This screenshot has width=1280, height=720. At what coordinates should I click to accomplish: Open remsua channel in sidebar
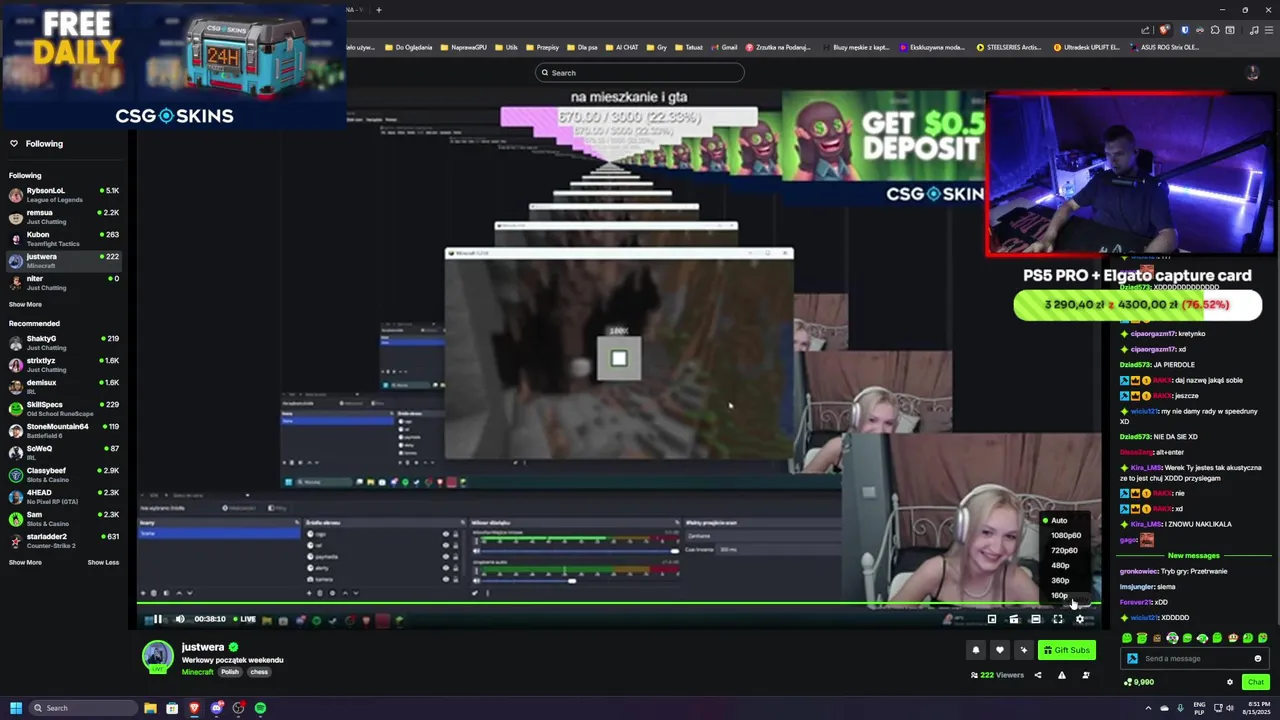click(x=64, y=216)
